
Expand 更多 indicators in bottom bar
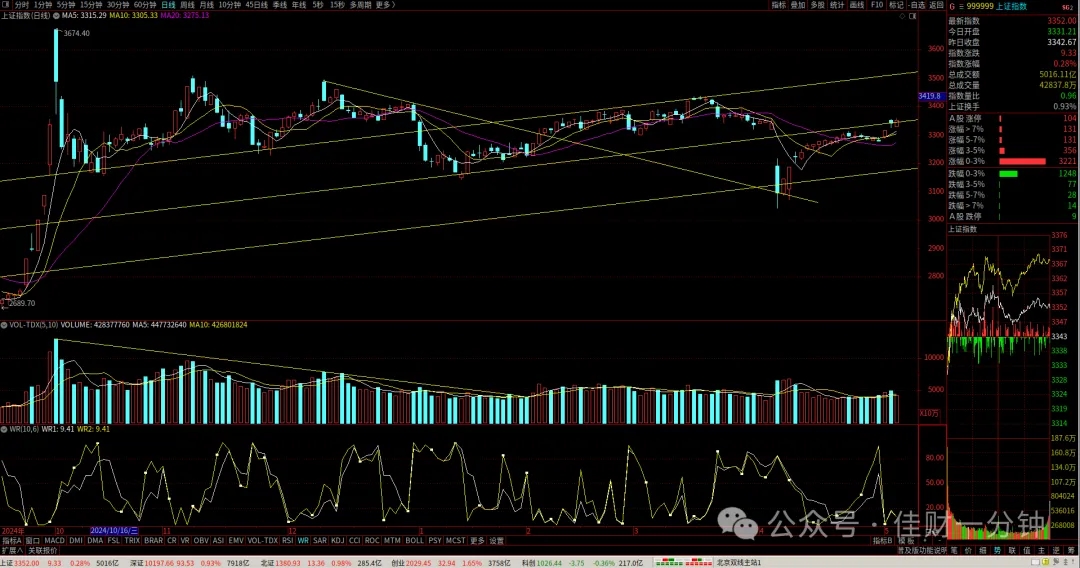[477, 541]
